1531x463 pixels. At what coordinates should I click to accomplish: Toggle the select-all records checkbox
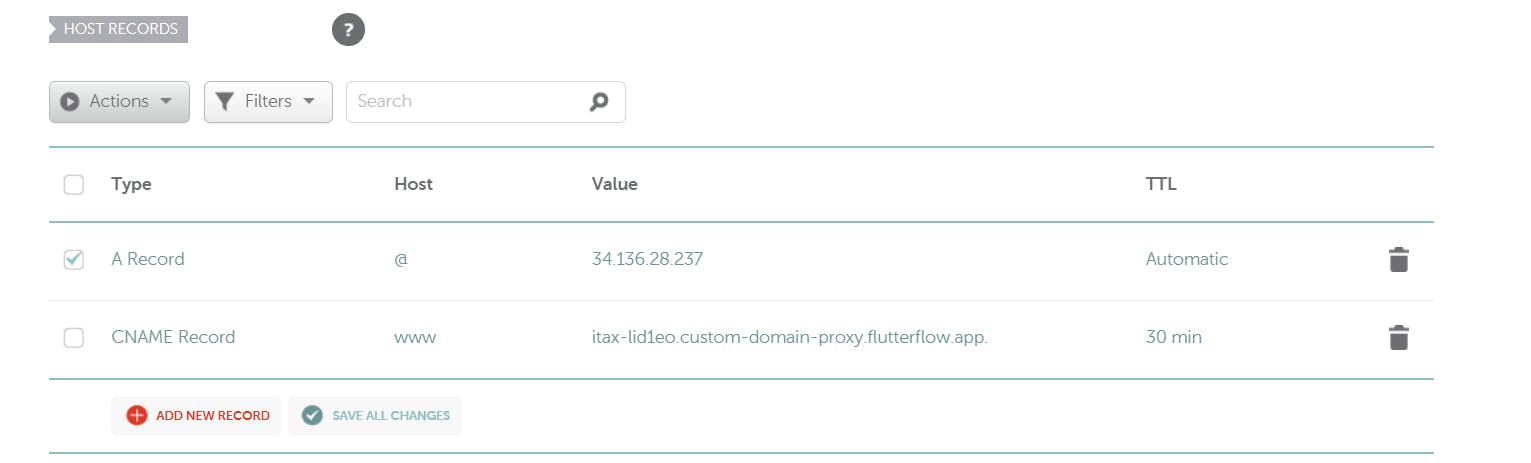tap(74, 185)
